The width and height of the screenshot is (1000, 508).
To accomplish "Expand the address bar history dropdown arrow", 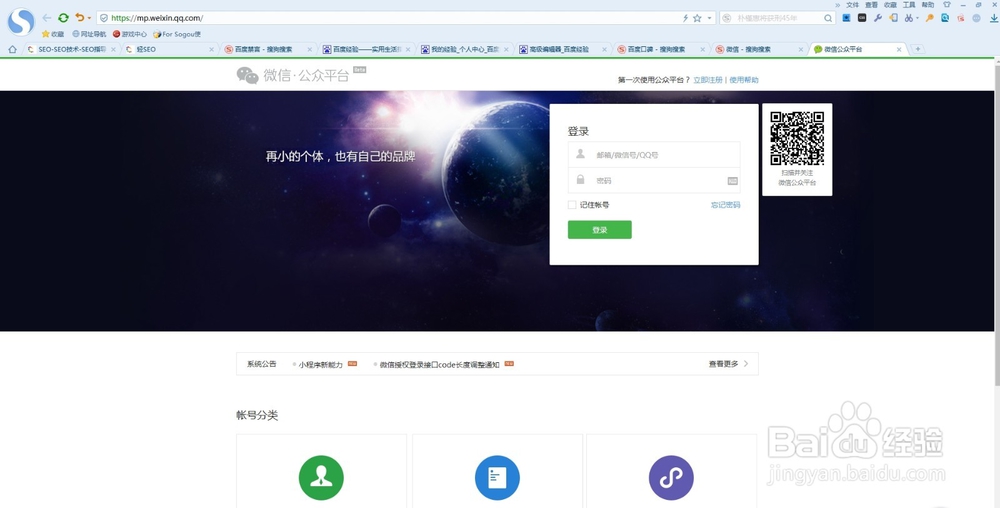I will click(709, 18).
